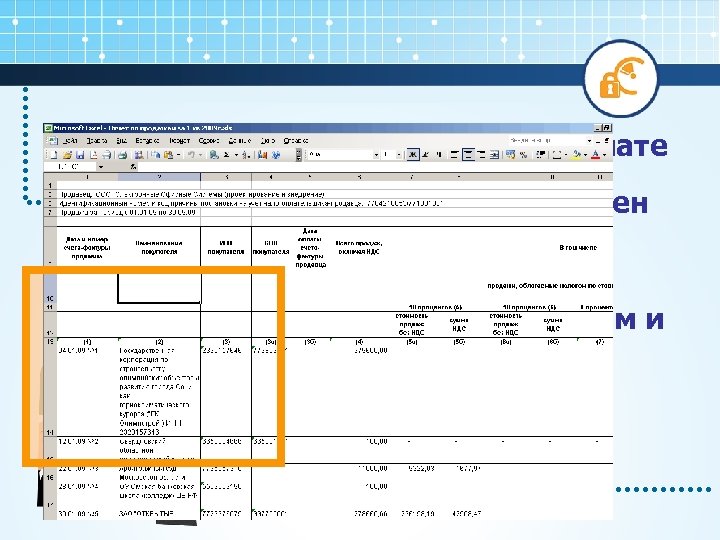Click the Undo arrow icon
Image resolution: width=720 pixels, height=540 pixels.
click(191, 155)
